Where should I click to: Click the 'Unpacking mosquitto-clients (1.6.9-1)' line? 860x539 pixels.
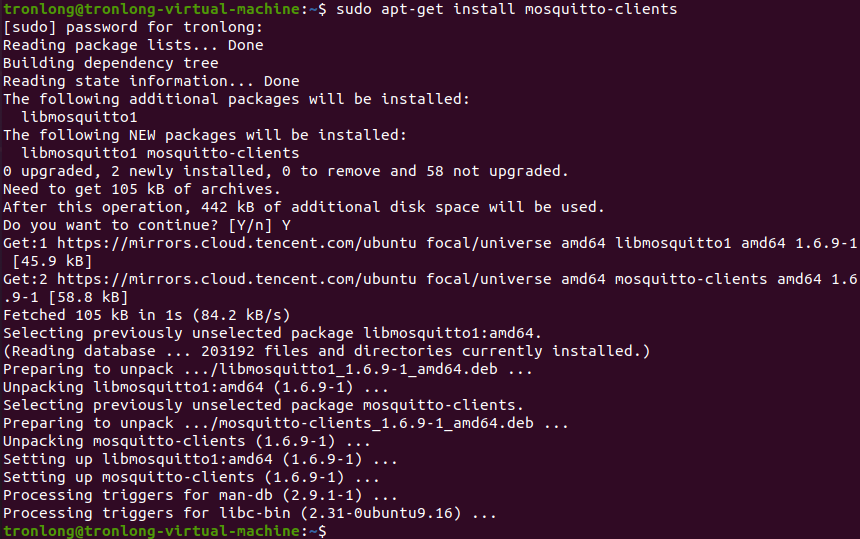click(x=187, y=441)
